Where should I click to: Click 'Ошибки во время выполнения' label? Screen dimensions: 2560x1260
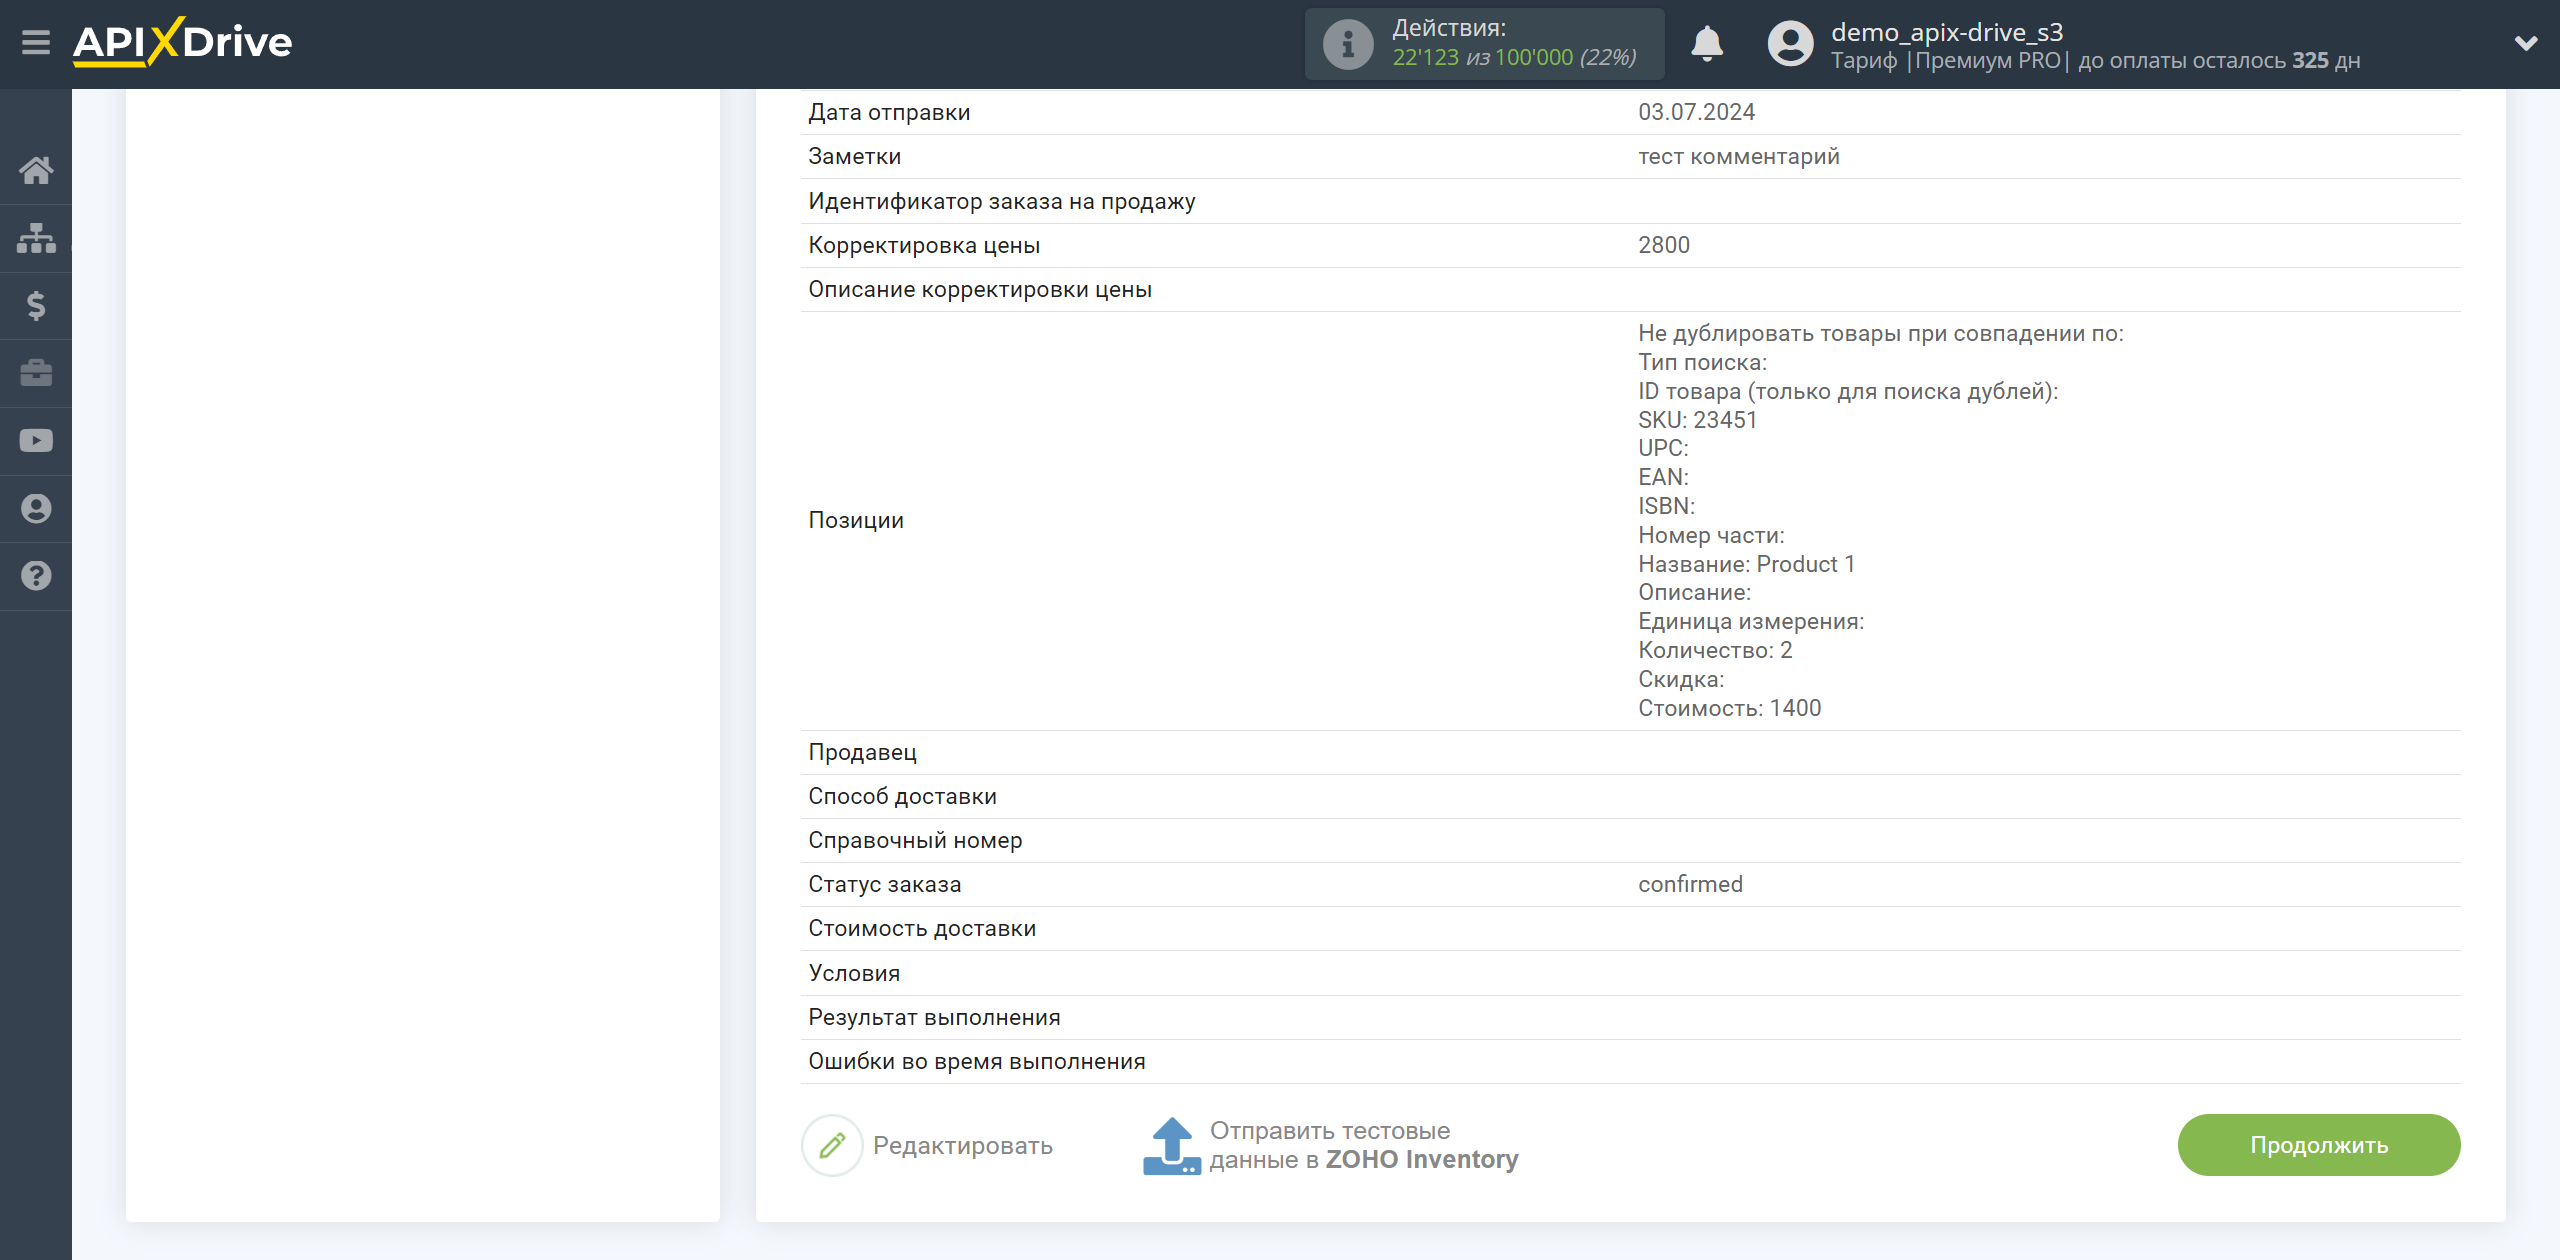(977, 1061)
